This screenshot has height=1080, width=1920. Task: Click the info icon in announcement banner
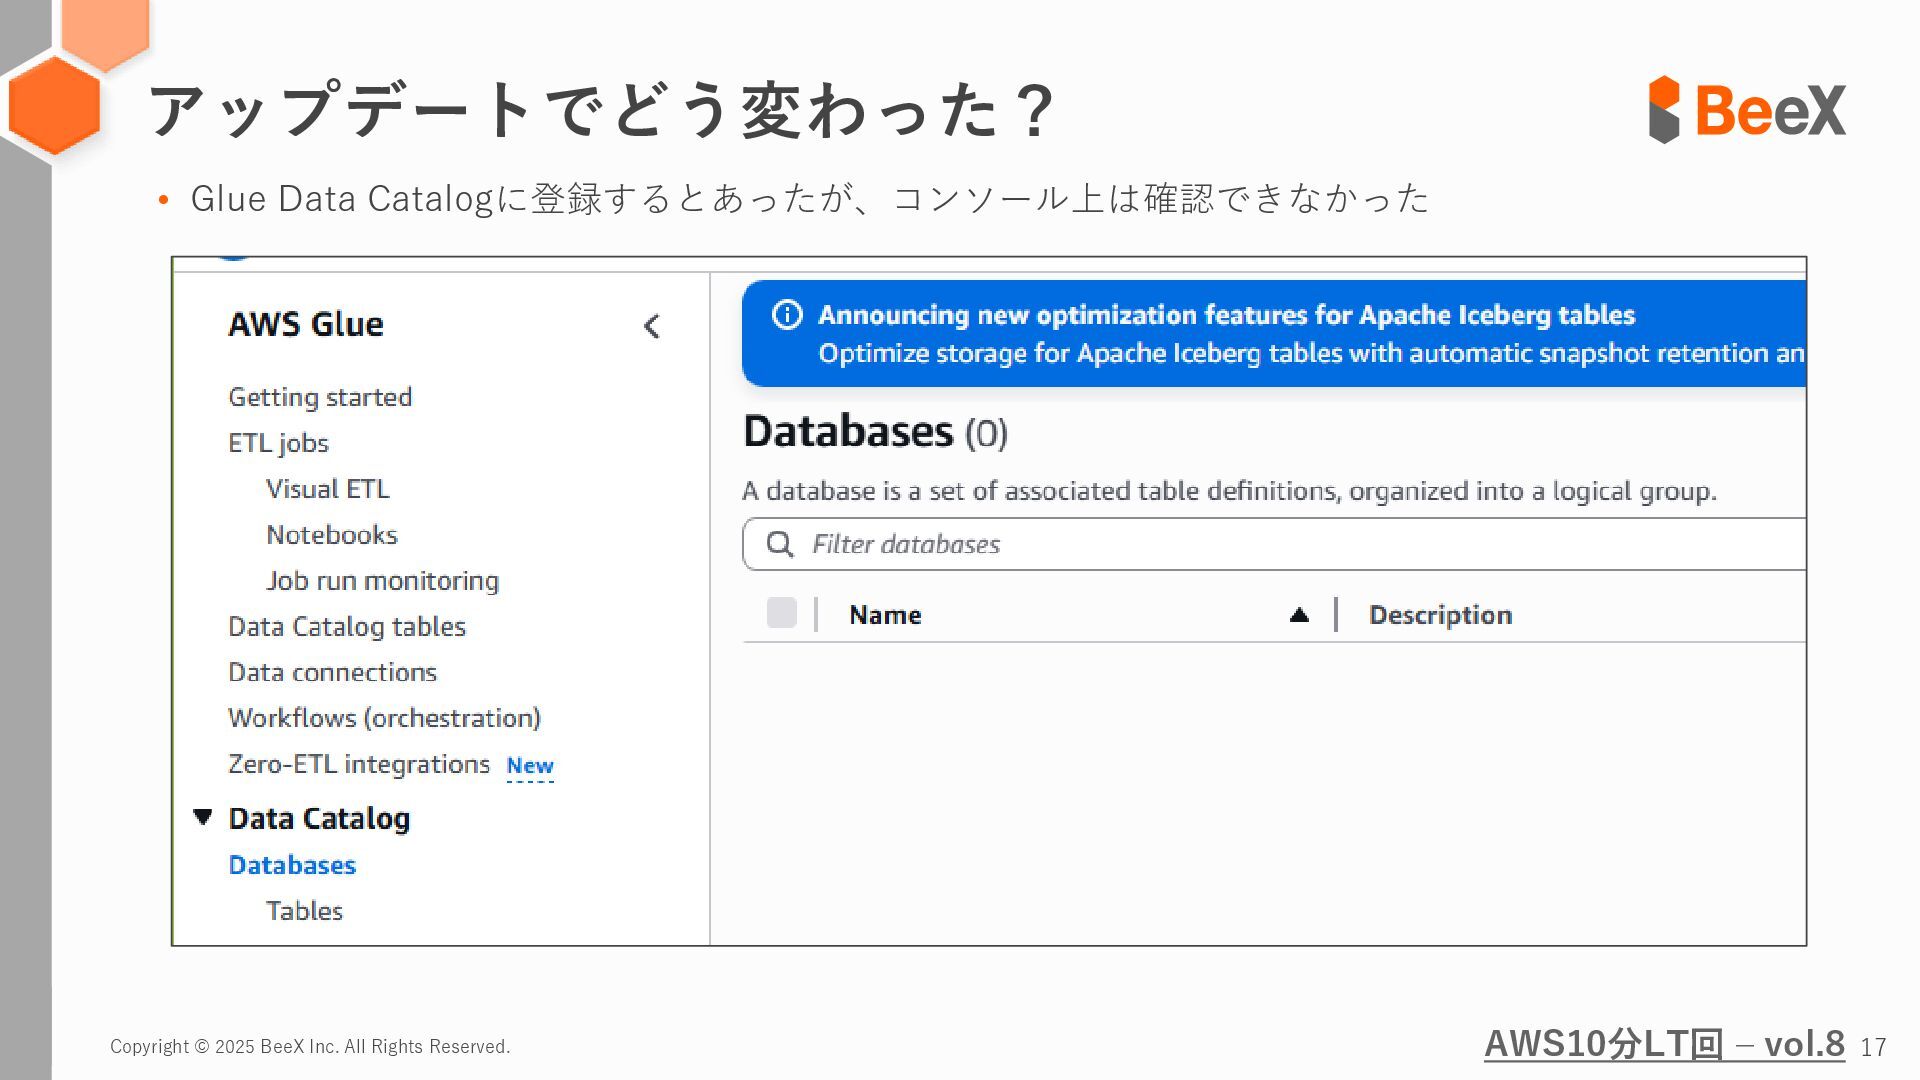(x=787, y=315)
